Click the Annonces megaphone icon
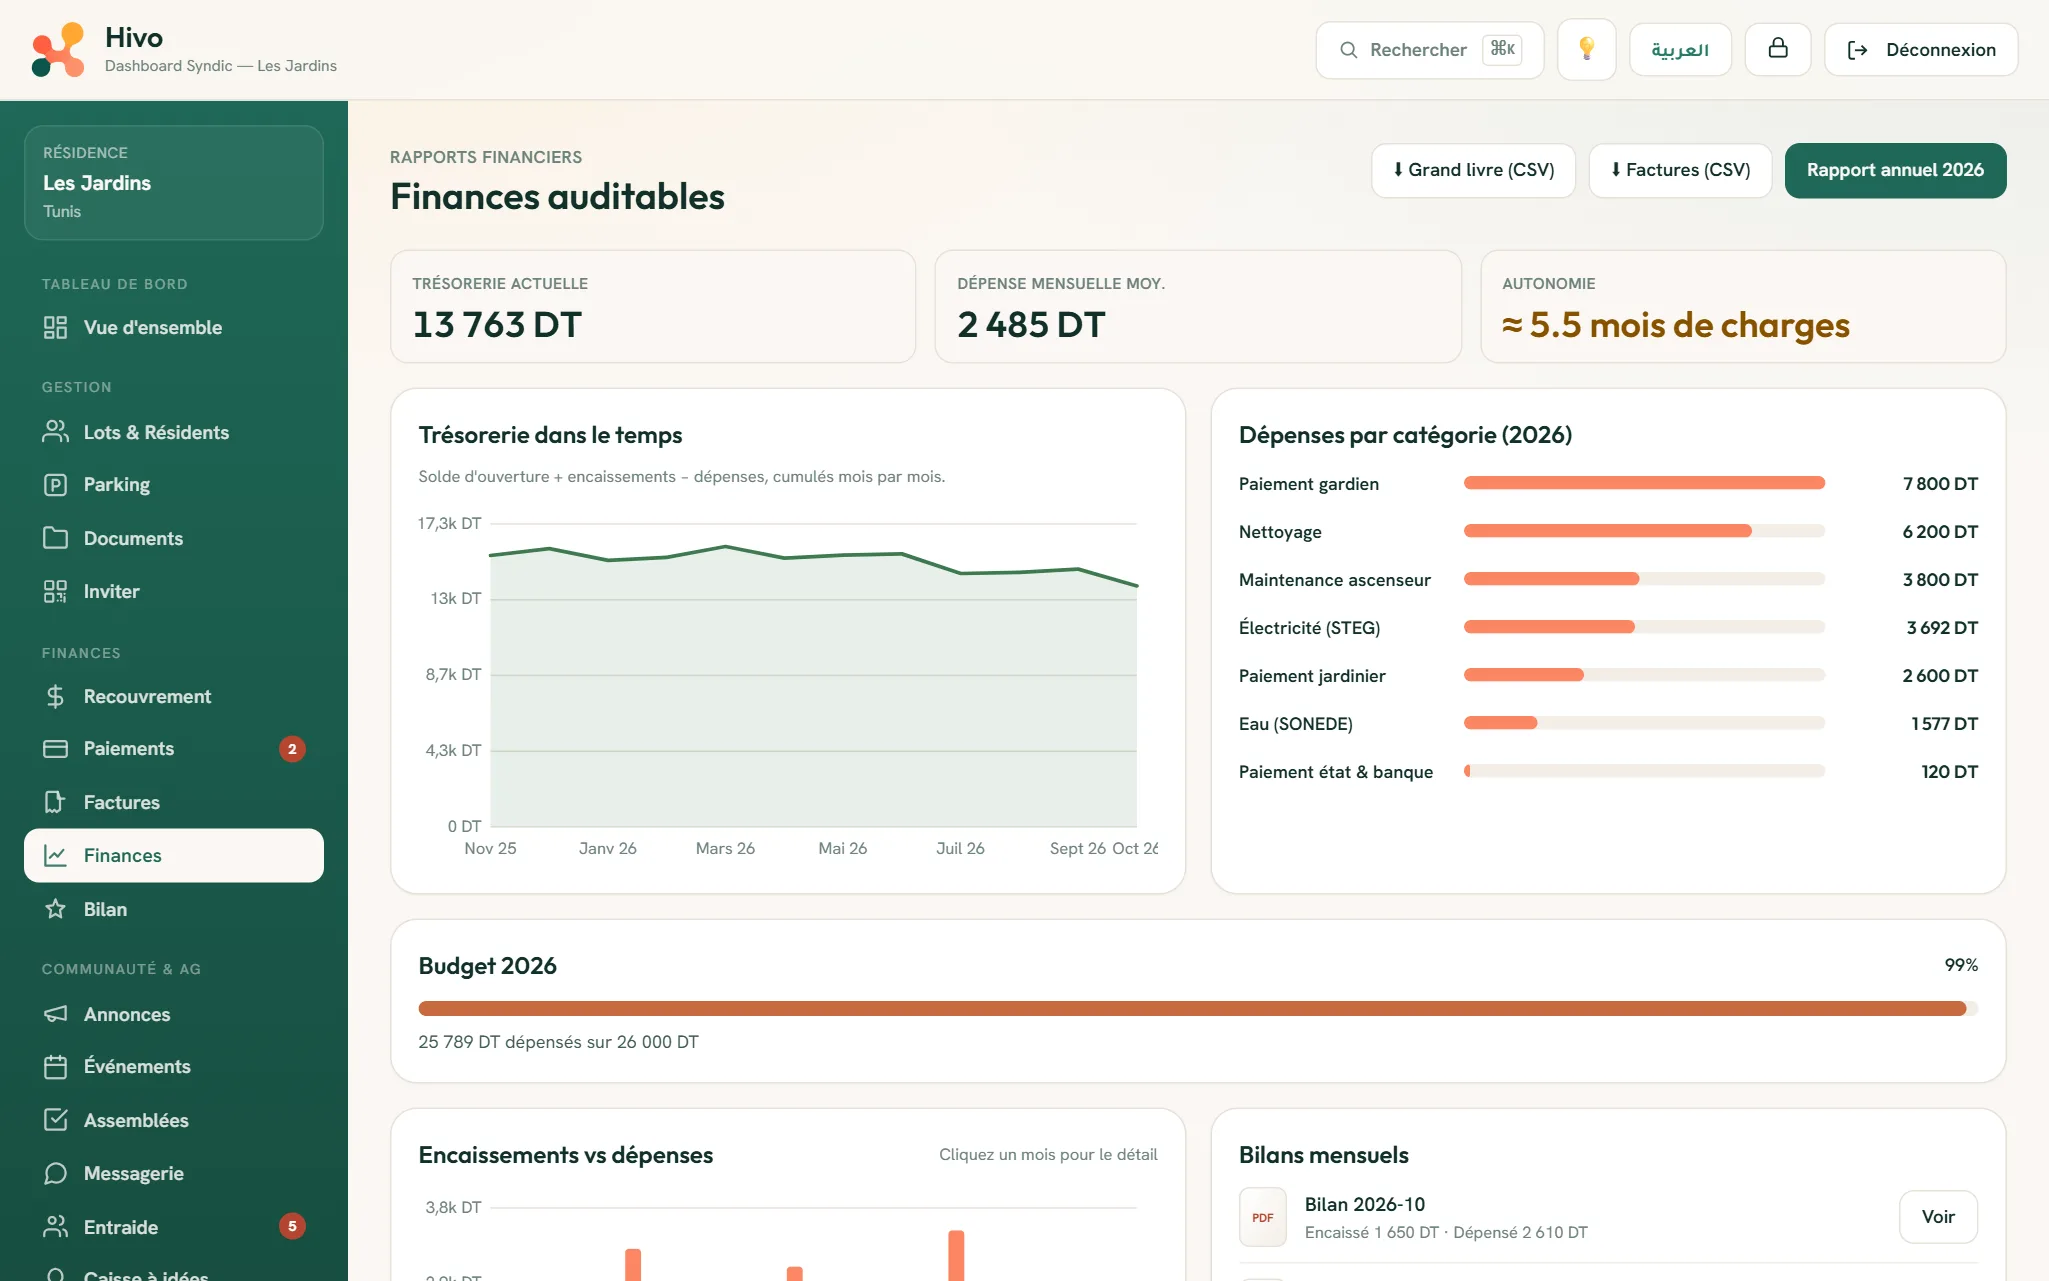2049x1281 pixels. [55, 1014]
